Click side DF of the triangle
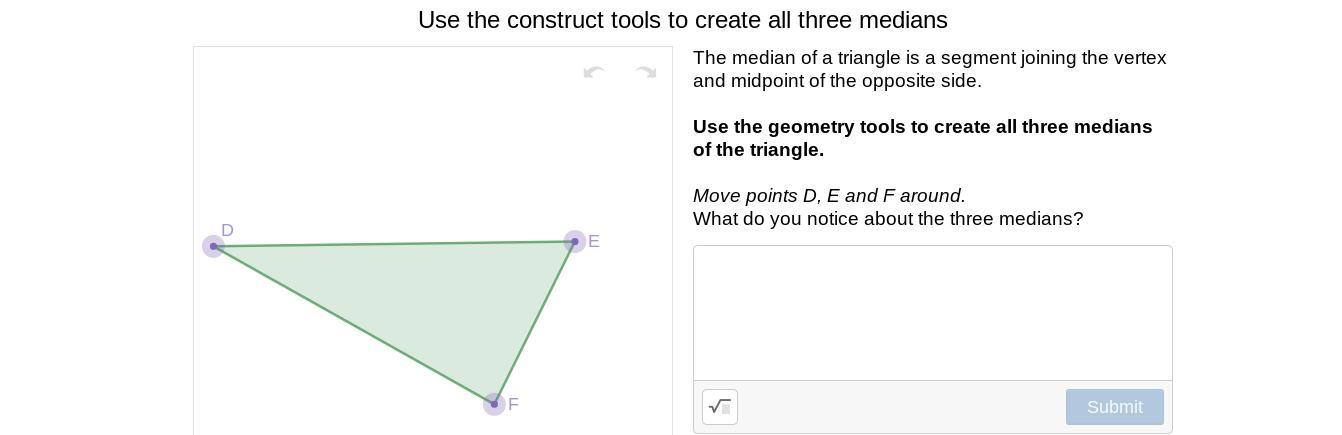This screenshot has height=435, width=1342. point(353,325)
